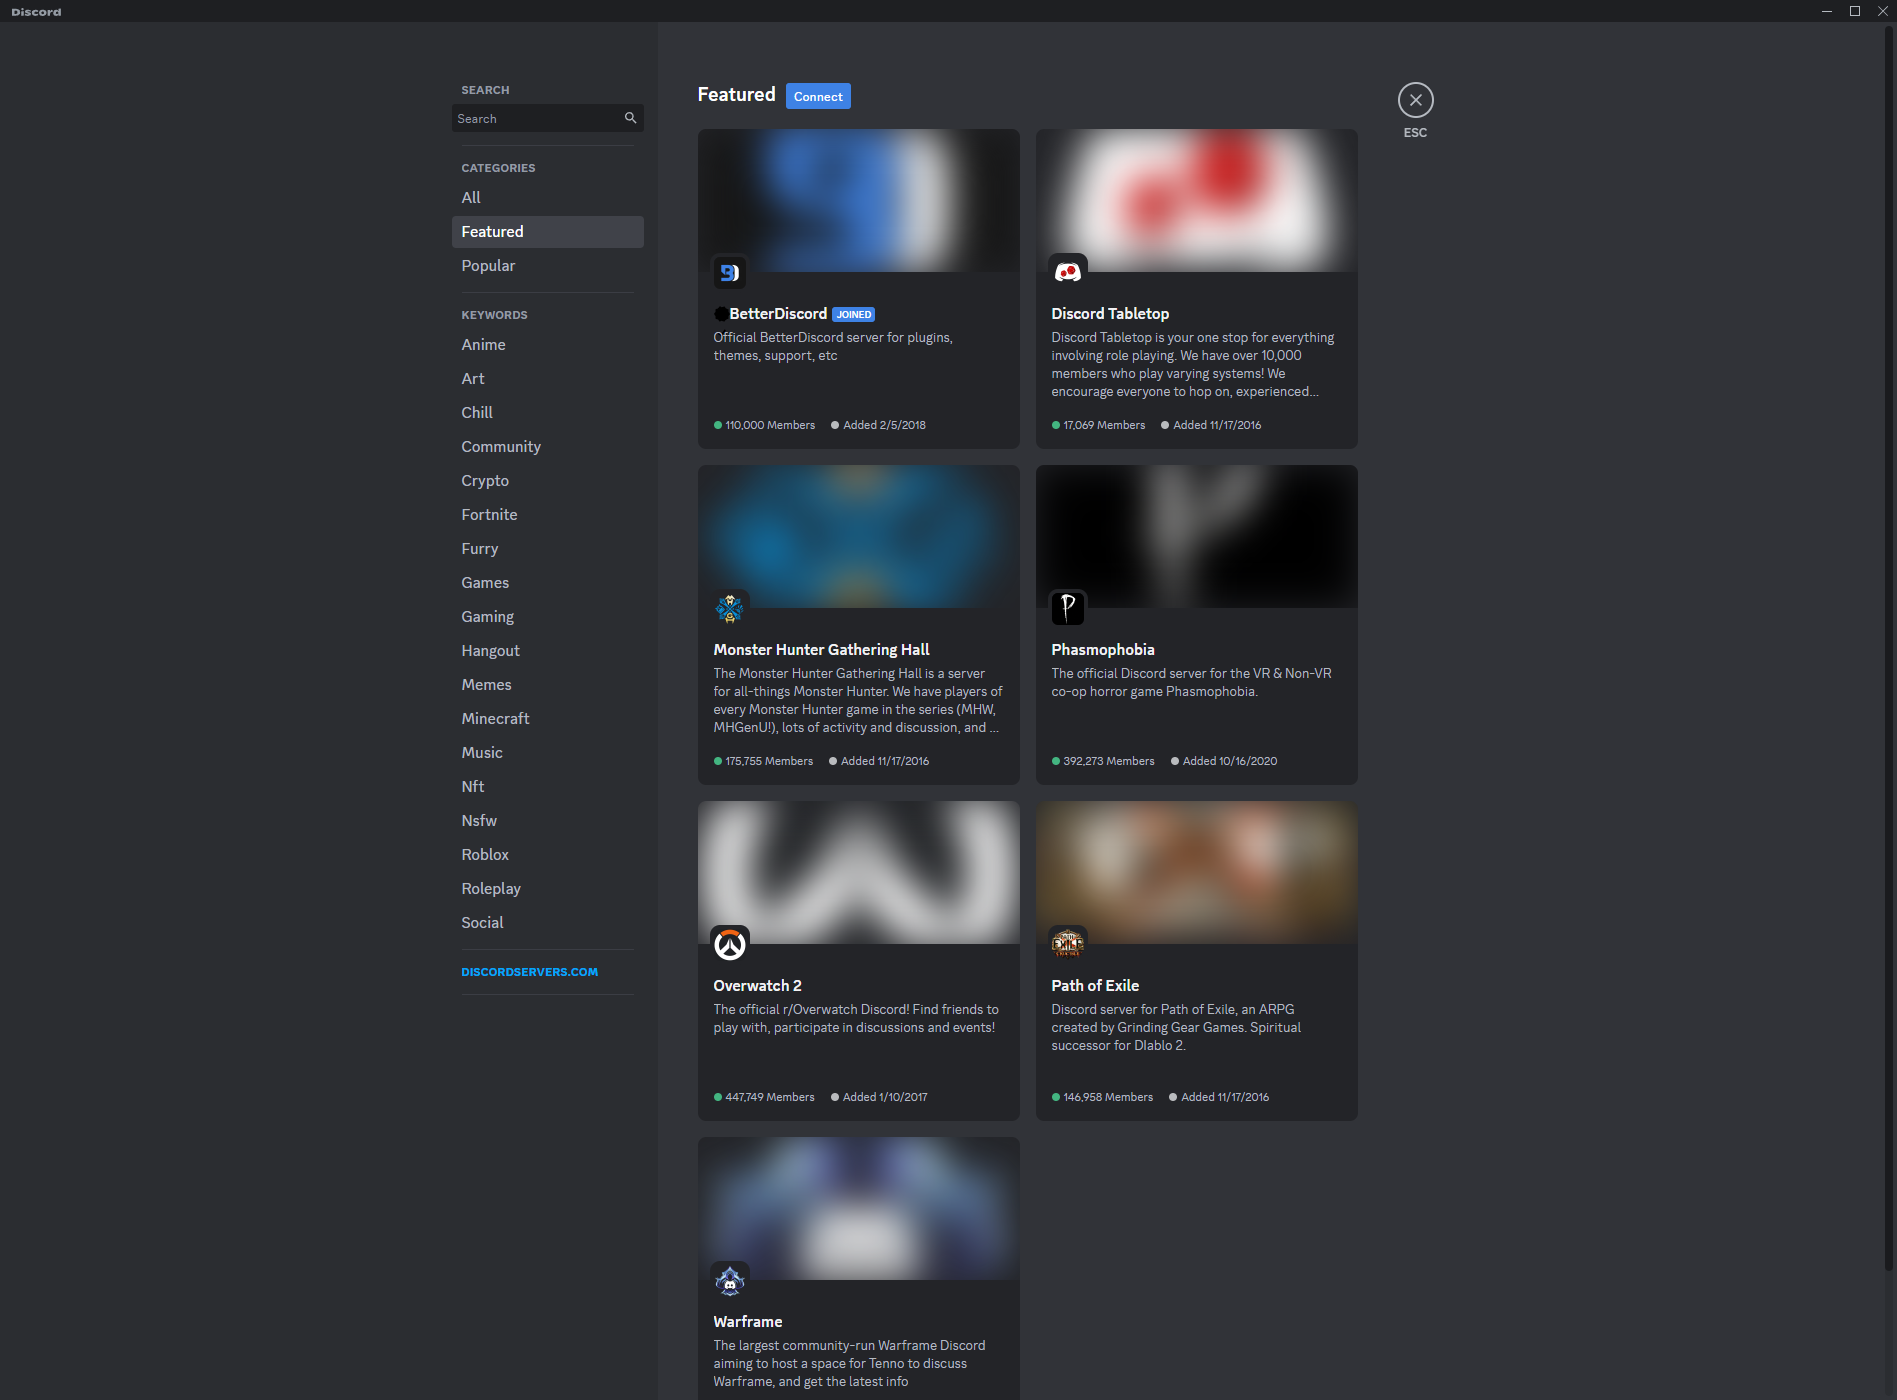Click the Path of Exile server logo icon
The height and width of the screenshot is (1400, 1897).
coord(1068,944)
